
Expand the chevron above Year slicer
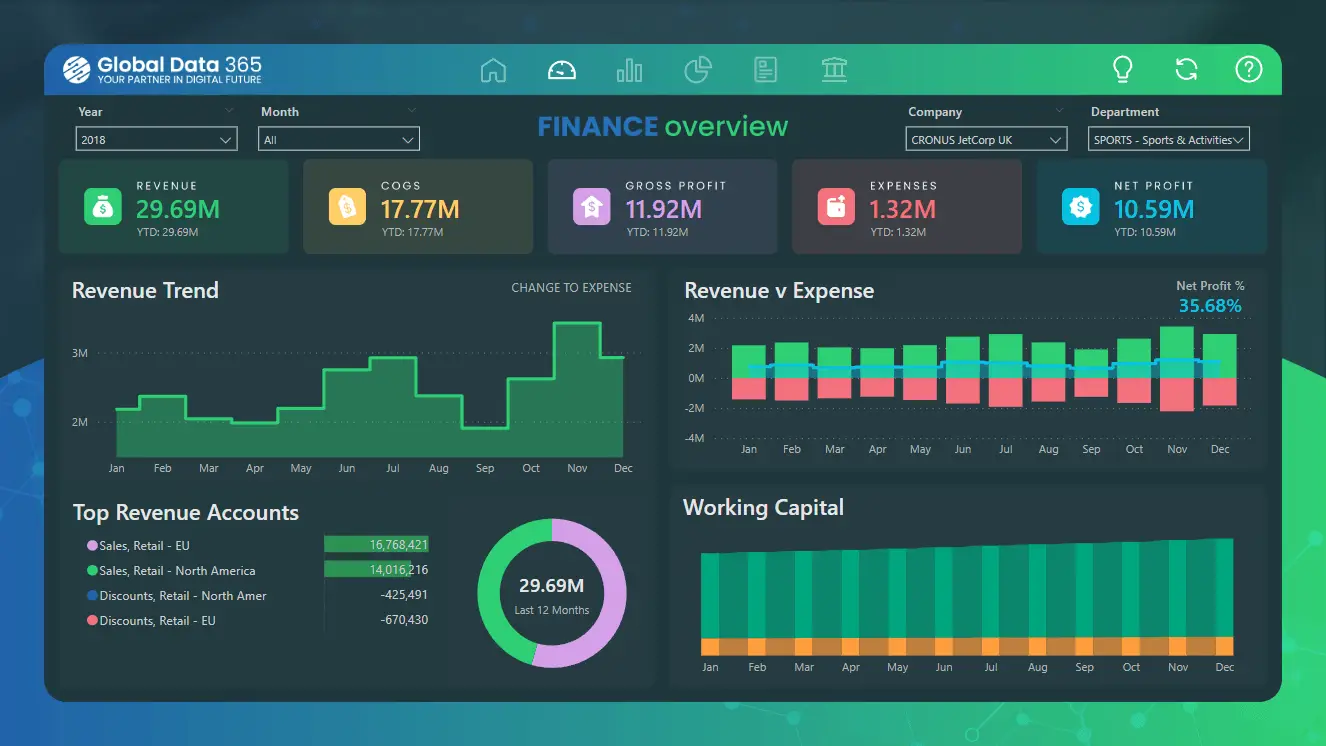(x=229, y=111)
